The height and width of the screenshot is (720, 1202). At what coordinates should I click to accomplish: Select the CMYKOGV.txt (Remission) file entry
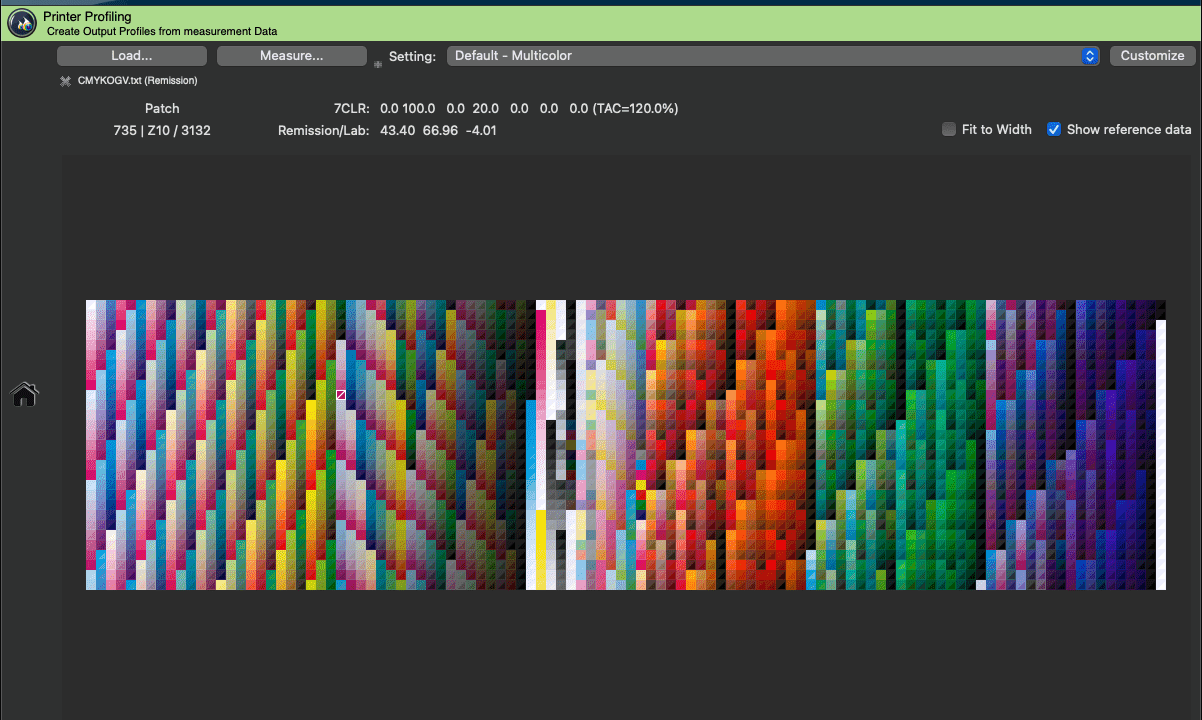pyautogui.click(x=137, y=81)
